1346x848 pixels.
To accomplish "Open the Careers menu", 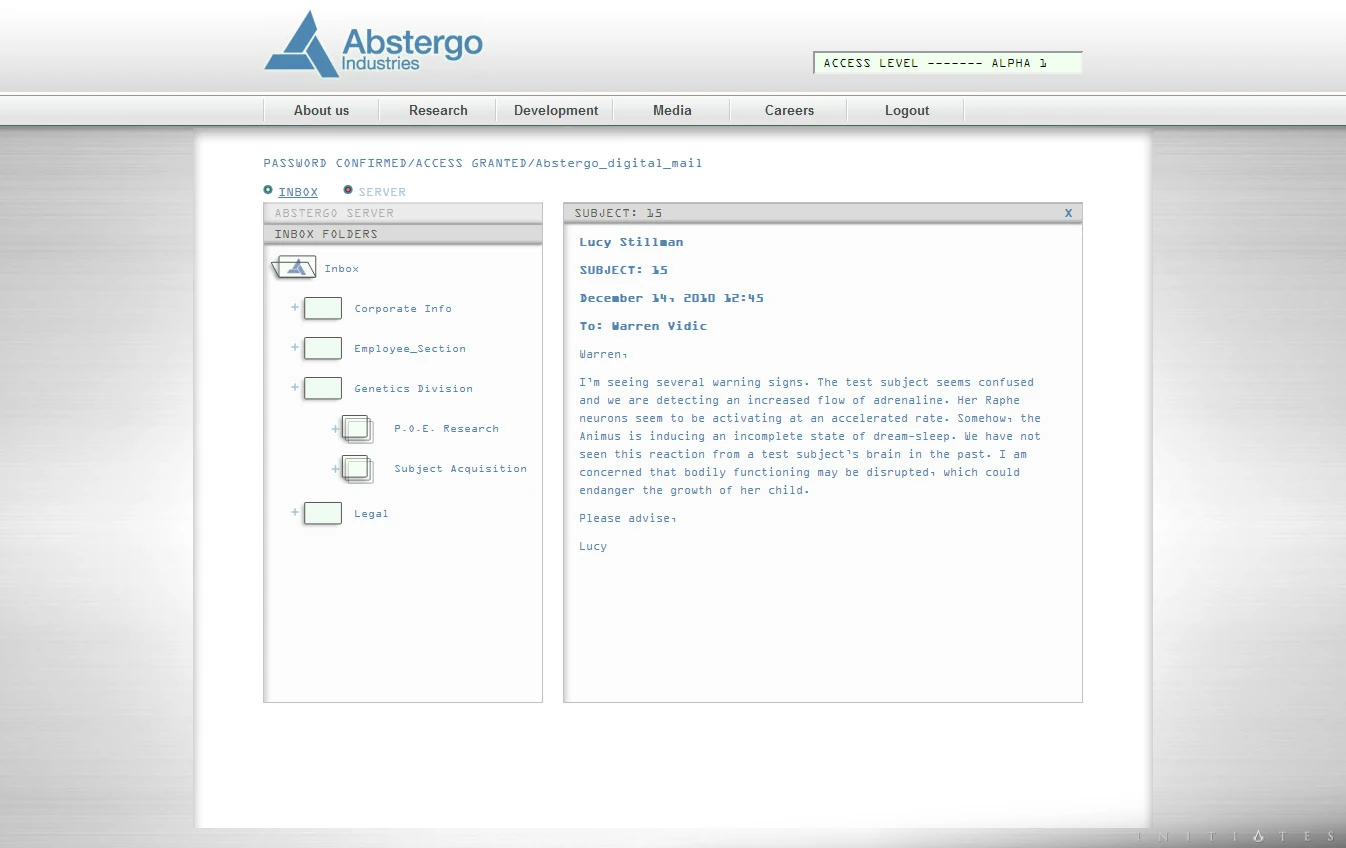I will pos(789,110).
